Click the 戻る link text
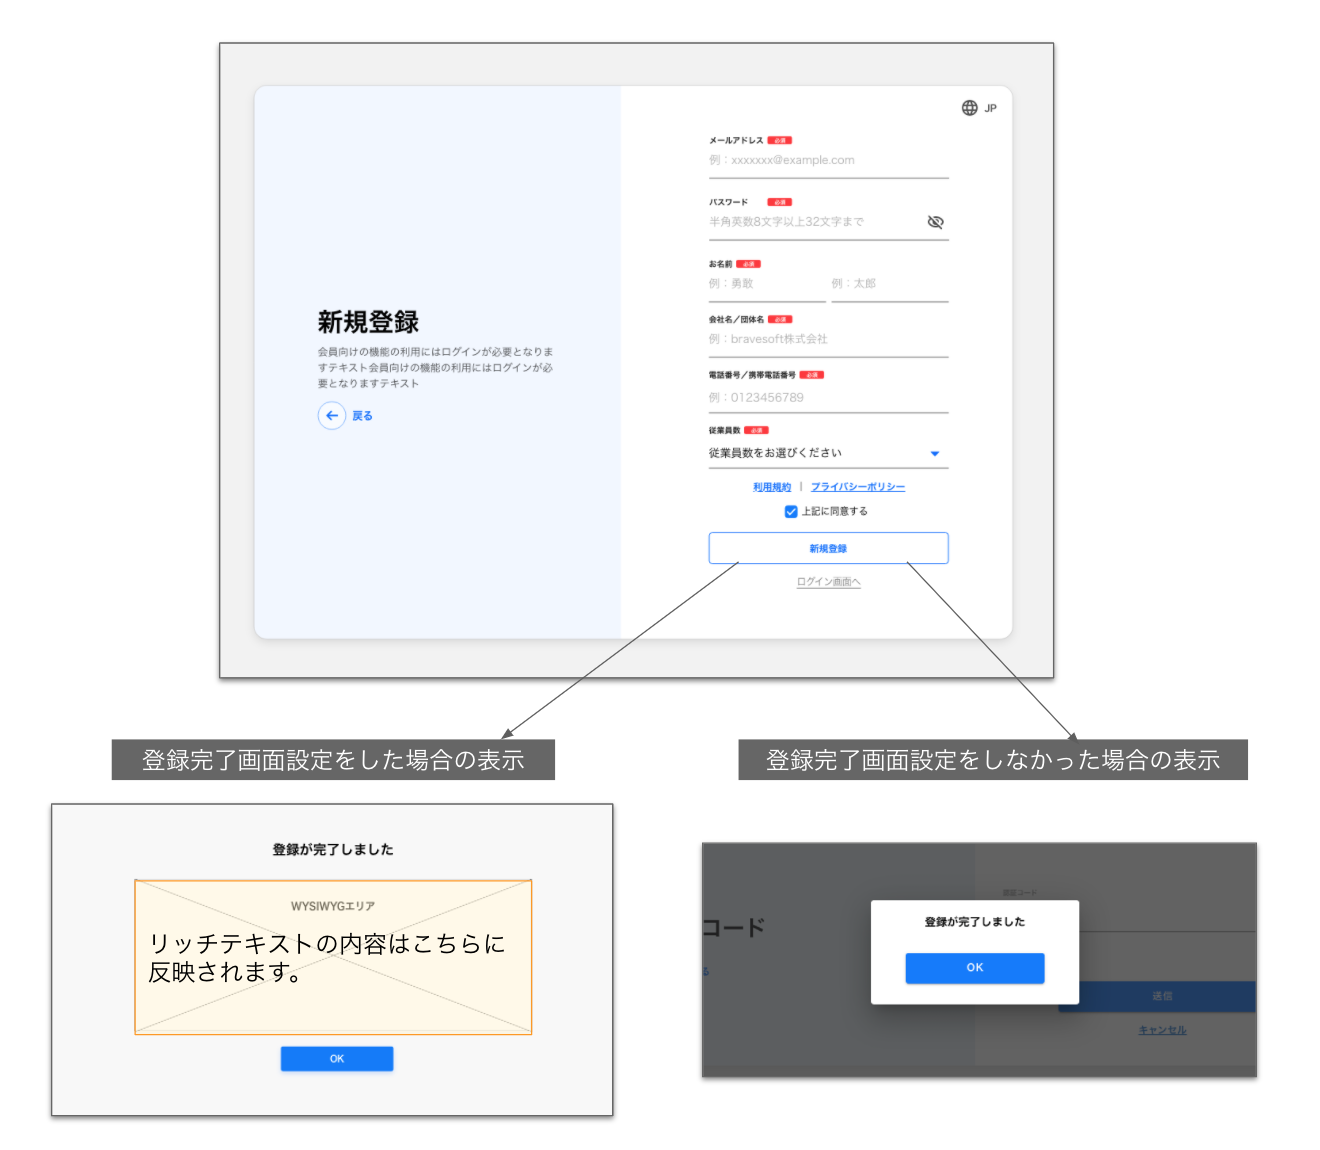Viewport: 1320px width, 1150px height. pos(362,416)
